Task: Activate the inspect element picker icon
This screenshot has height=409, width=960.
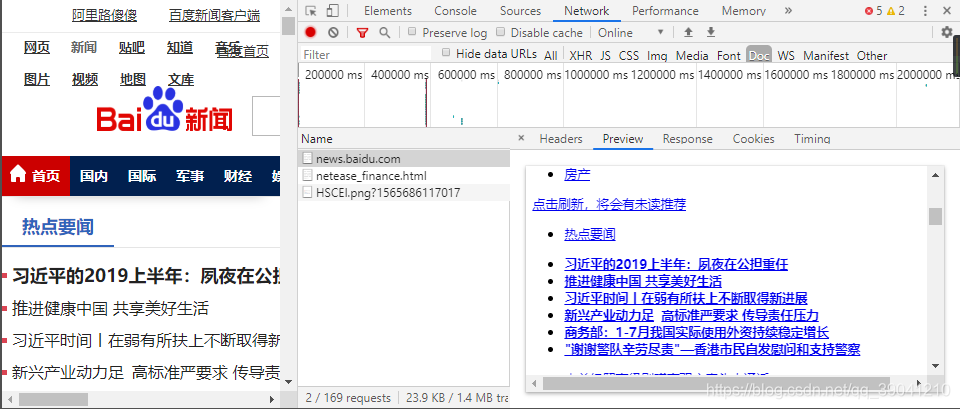Action: click(311, 11)
